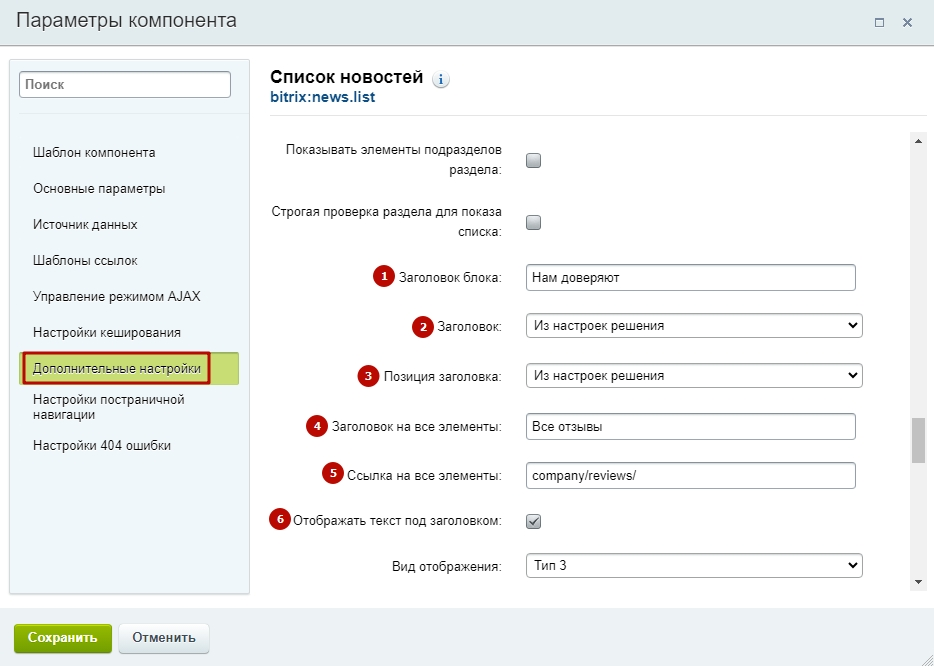Click the Отменить button
This screenshot has width=934, height=666.
(164, 638)
